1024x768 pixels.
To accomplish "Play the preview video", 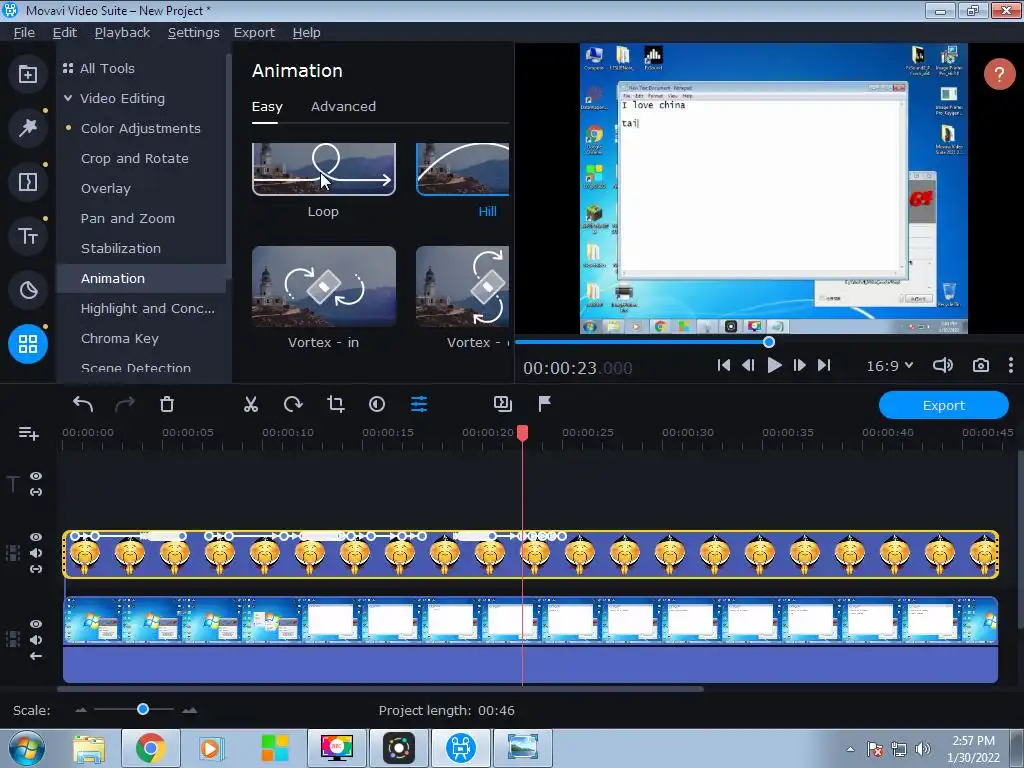I will point(775,366).
